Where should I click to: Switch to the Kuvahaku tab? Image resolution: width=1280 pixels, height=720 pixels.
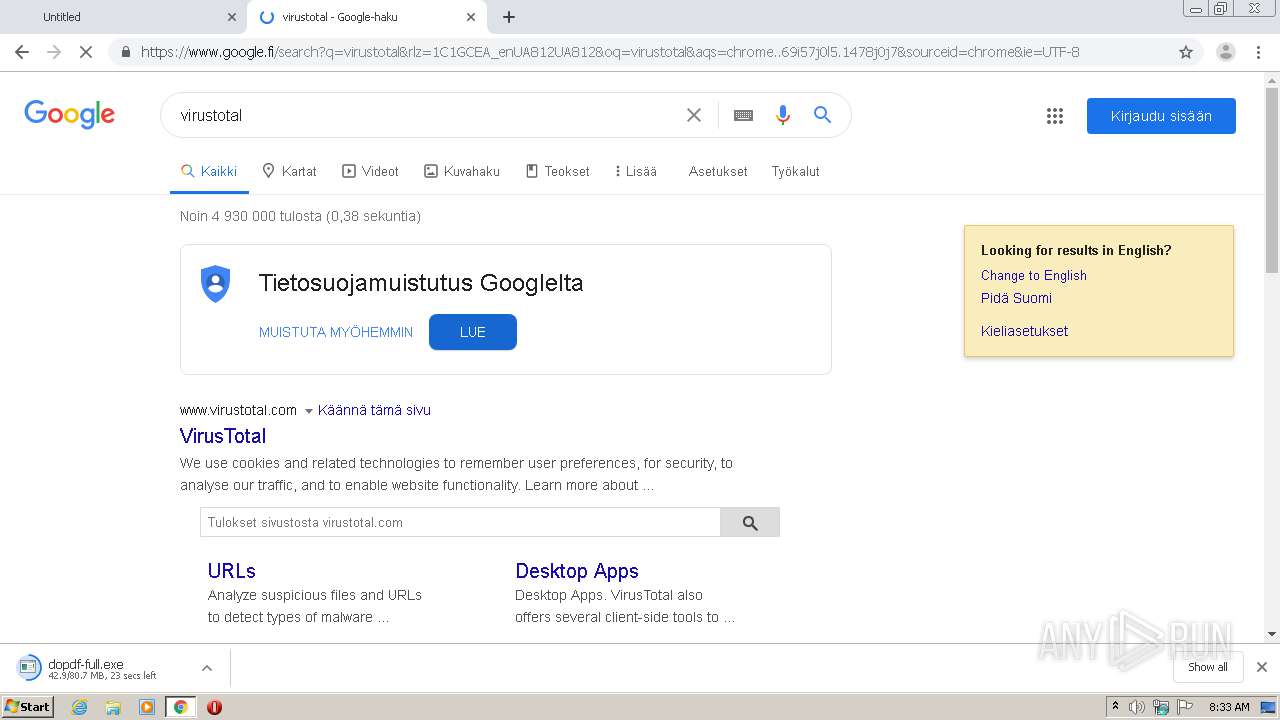point(462,171)
